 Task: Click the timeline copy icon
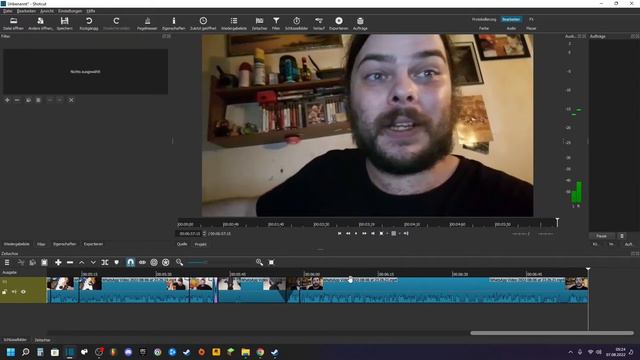coord(33,262)
